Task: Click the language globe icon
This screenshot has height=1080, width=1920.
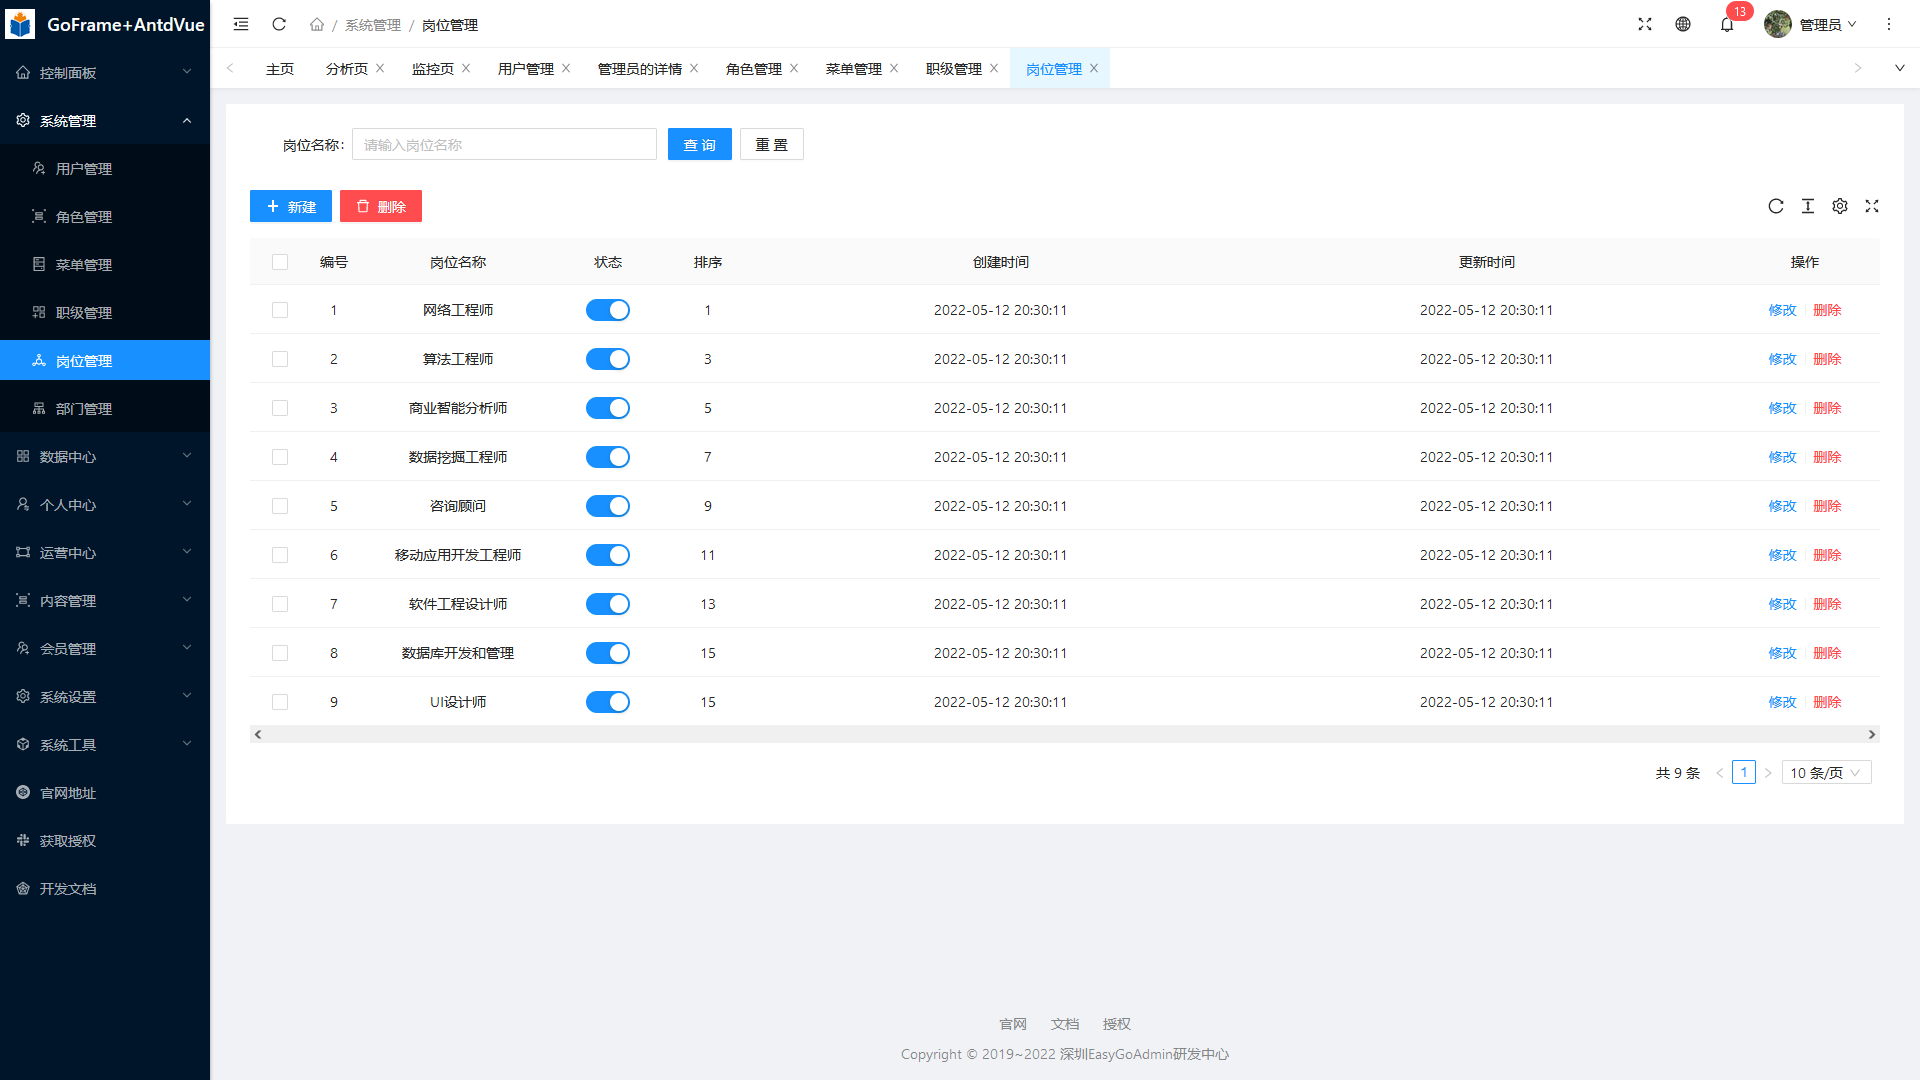Action: 1683,24
